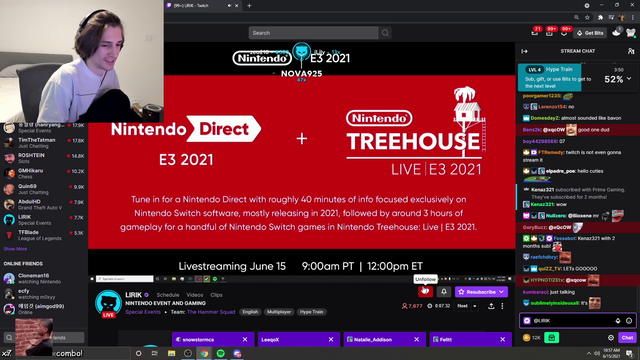Open the whispers icon in top bar
The height and width of the screenshot is (360, 640).
pyautogui.click(x=564, y=33)
